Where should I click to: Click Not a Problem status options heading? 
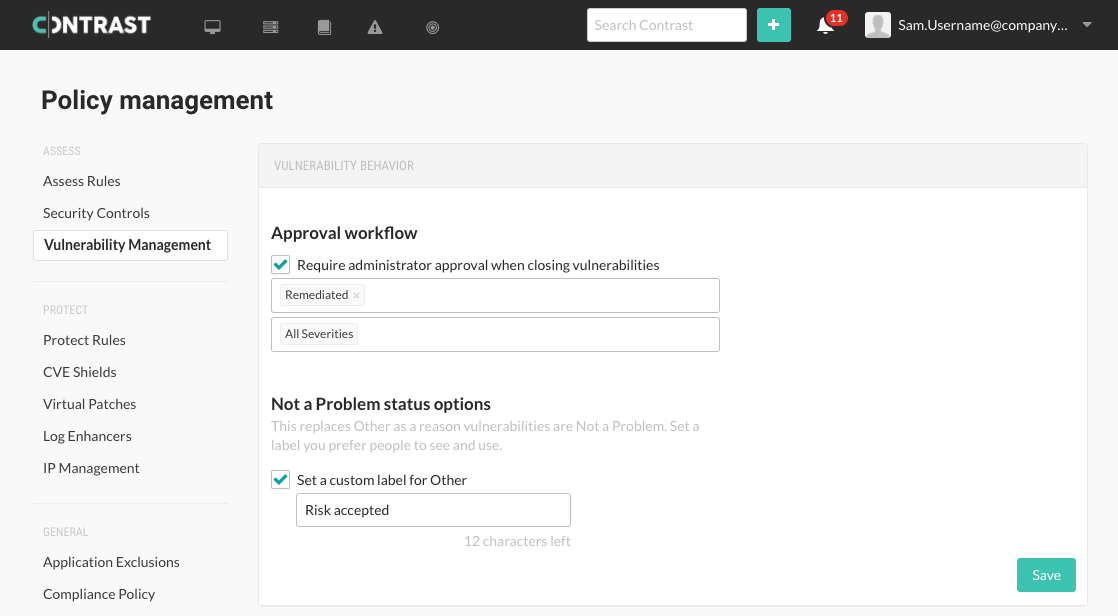point(381,404)
